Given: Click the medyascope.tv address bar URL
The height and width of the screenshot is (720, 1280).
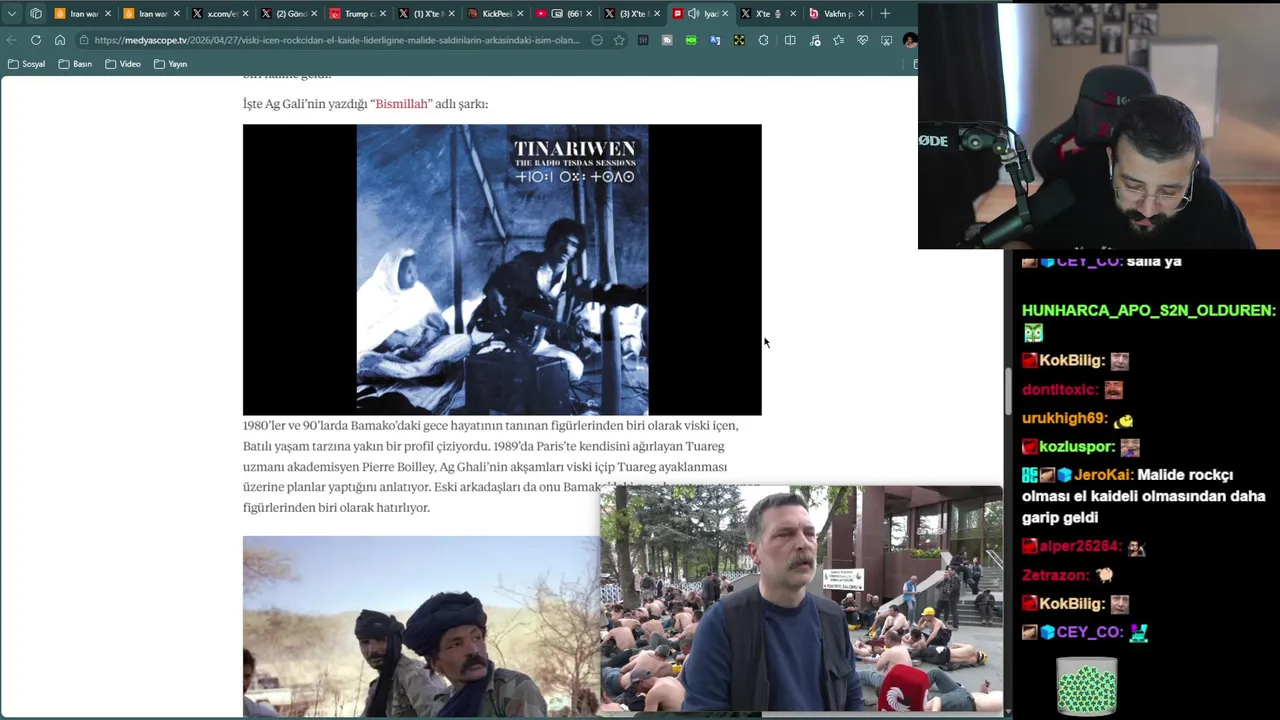Looking at the screenshot, I should 337,40.
